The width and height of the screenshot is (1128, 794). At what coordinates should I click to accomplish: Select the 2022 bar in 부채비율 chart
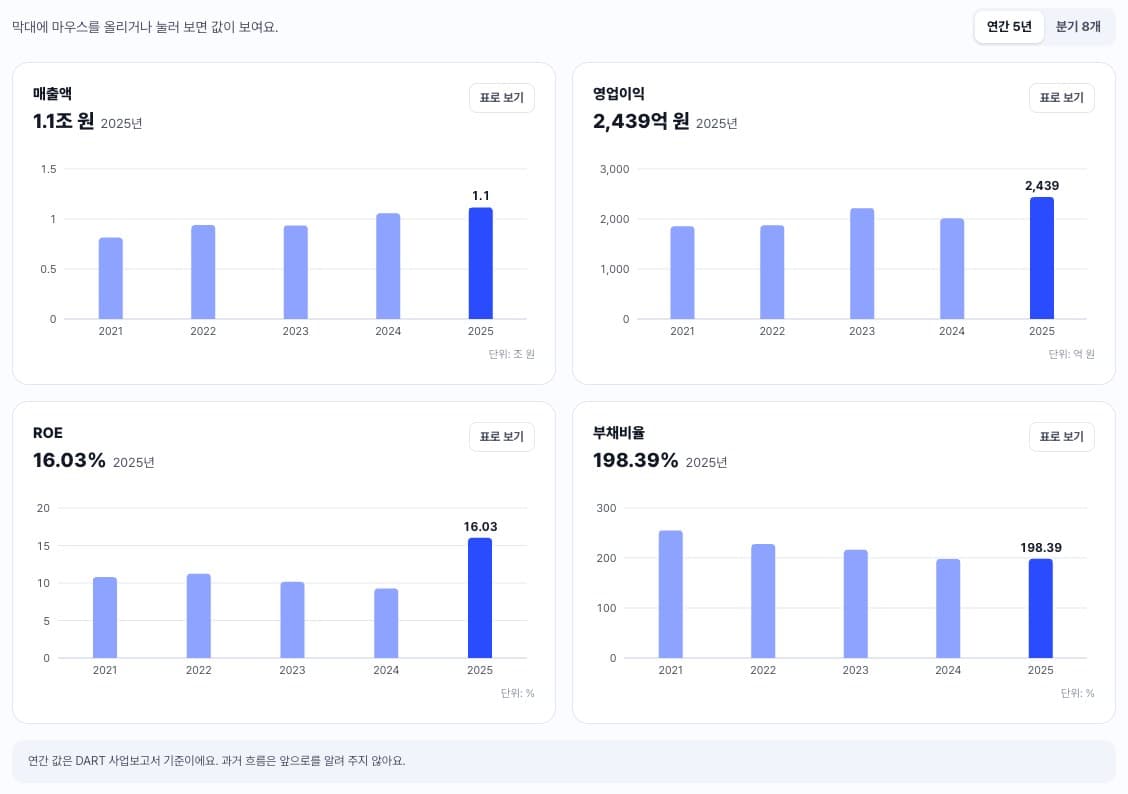click(763, 601)
